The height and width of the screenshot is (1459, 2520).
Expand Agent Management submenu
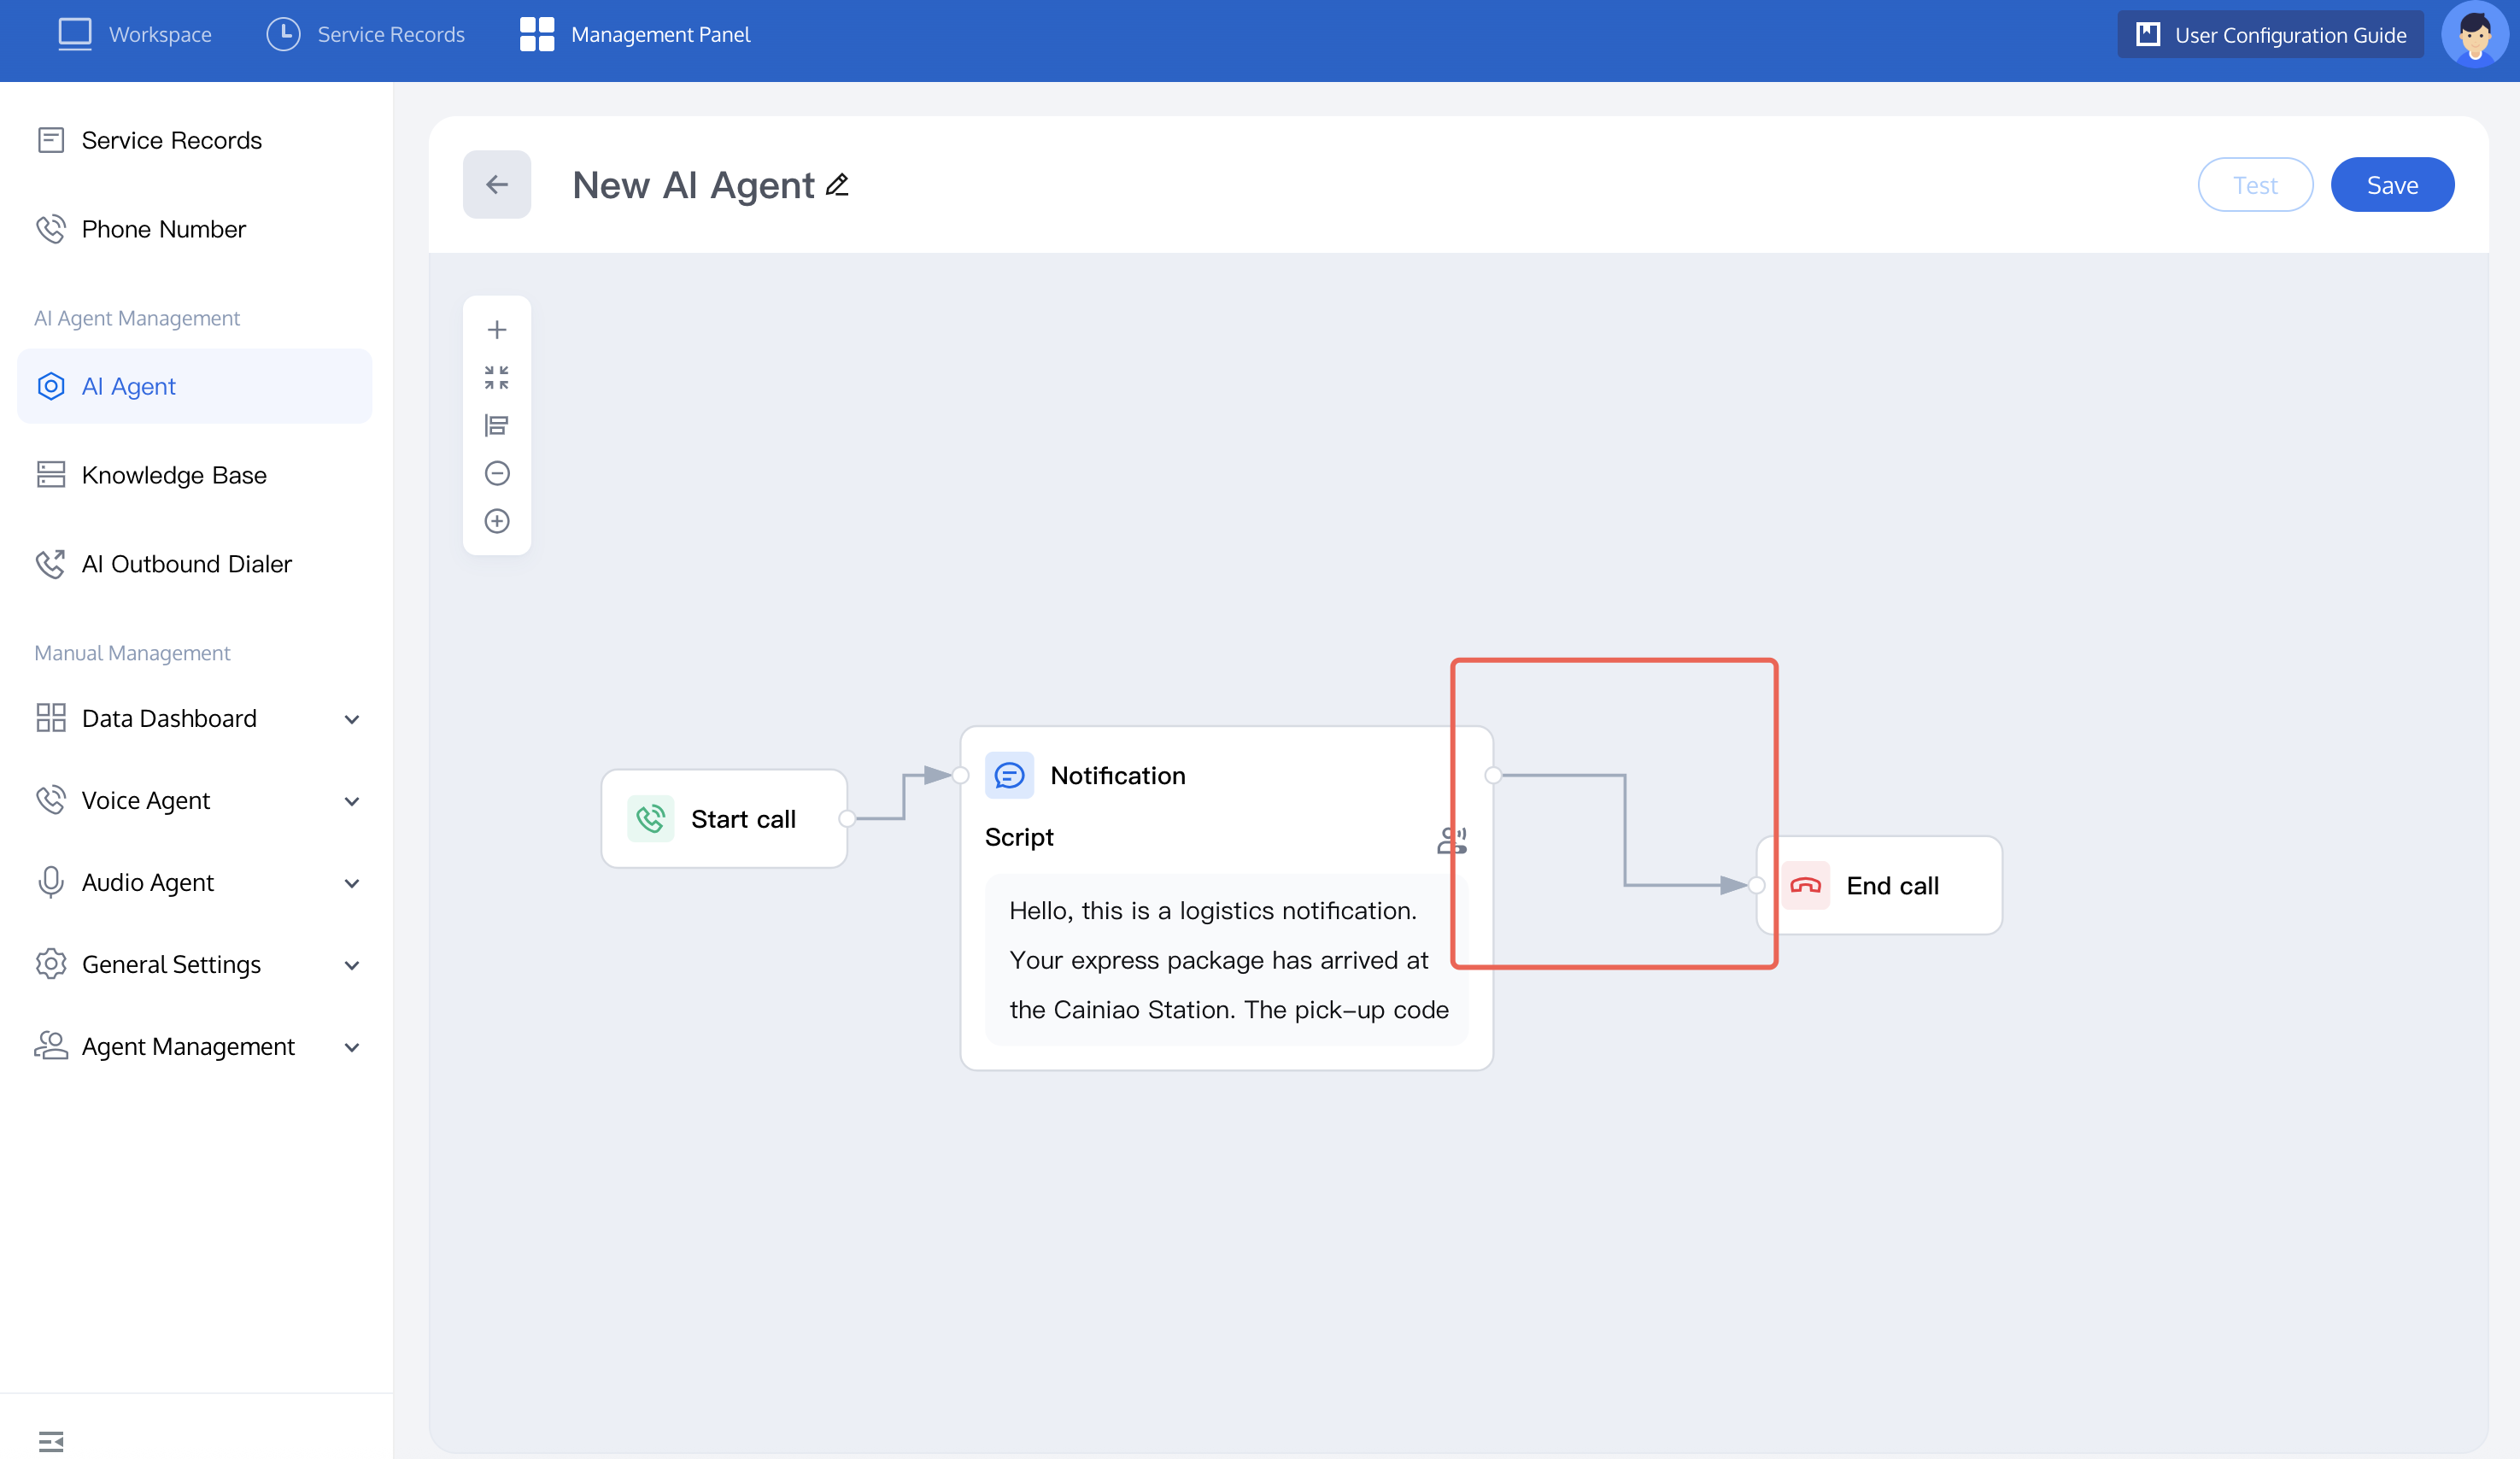pyautogui.click(x=351, y=1047)
